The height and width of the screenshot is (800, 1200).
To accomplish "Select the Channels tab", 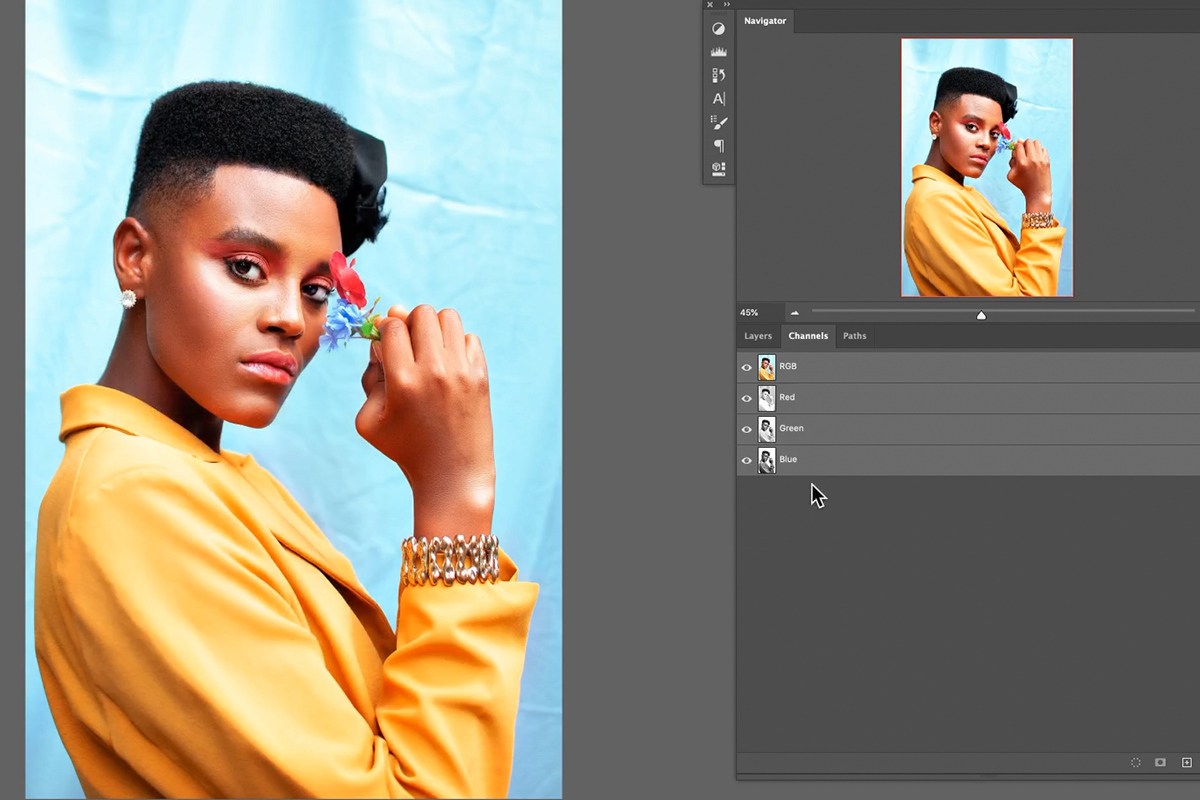I will (x=808, y=336).
